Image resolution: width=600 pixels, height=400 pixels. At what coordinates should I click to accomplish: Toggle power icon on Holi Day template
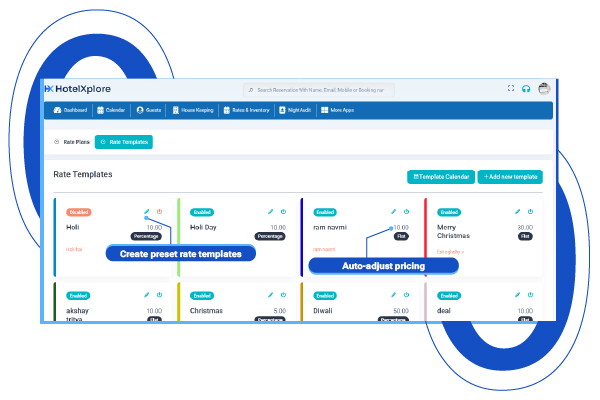pyautogui.click(x=284, y=212)
